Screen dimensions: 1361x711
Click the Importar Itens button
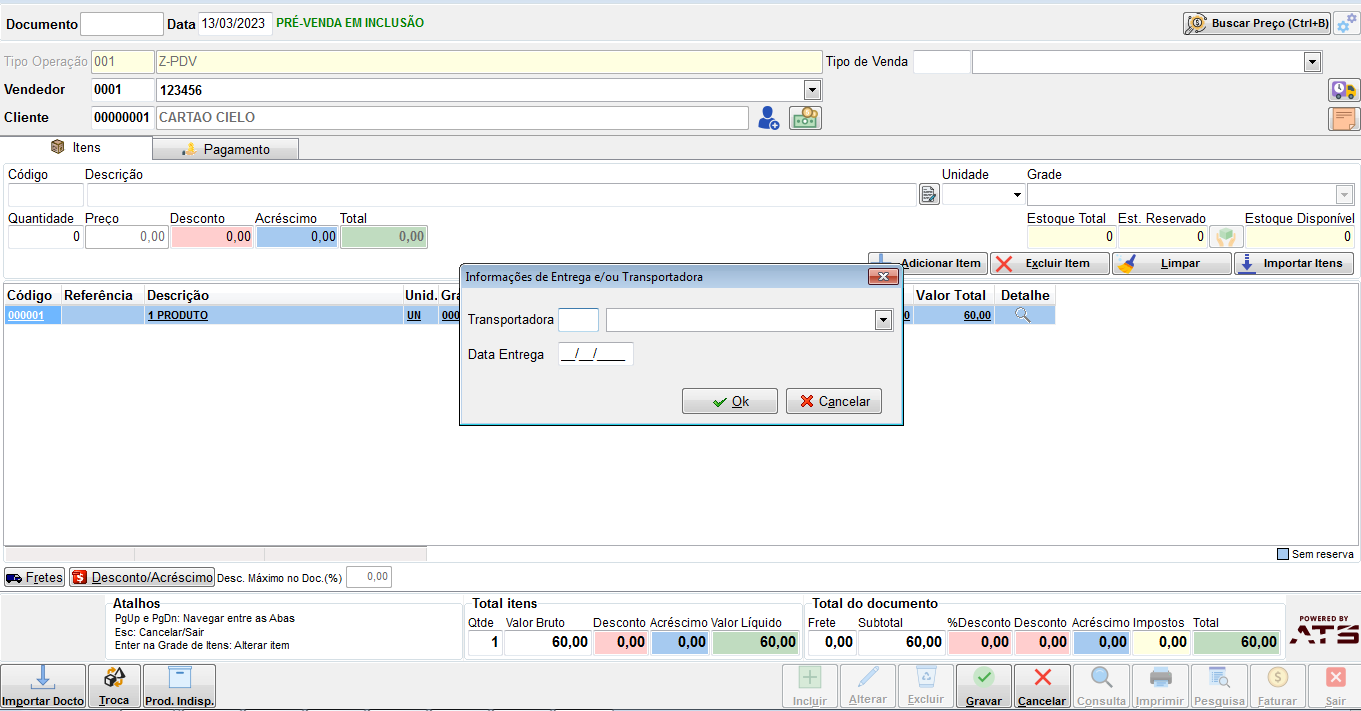click(x=1294, y=263)
